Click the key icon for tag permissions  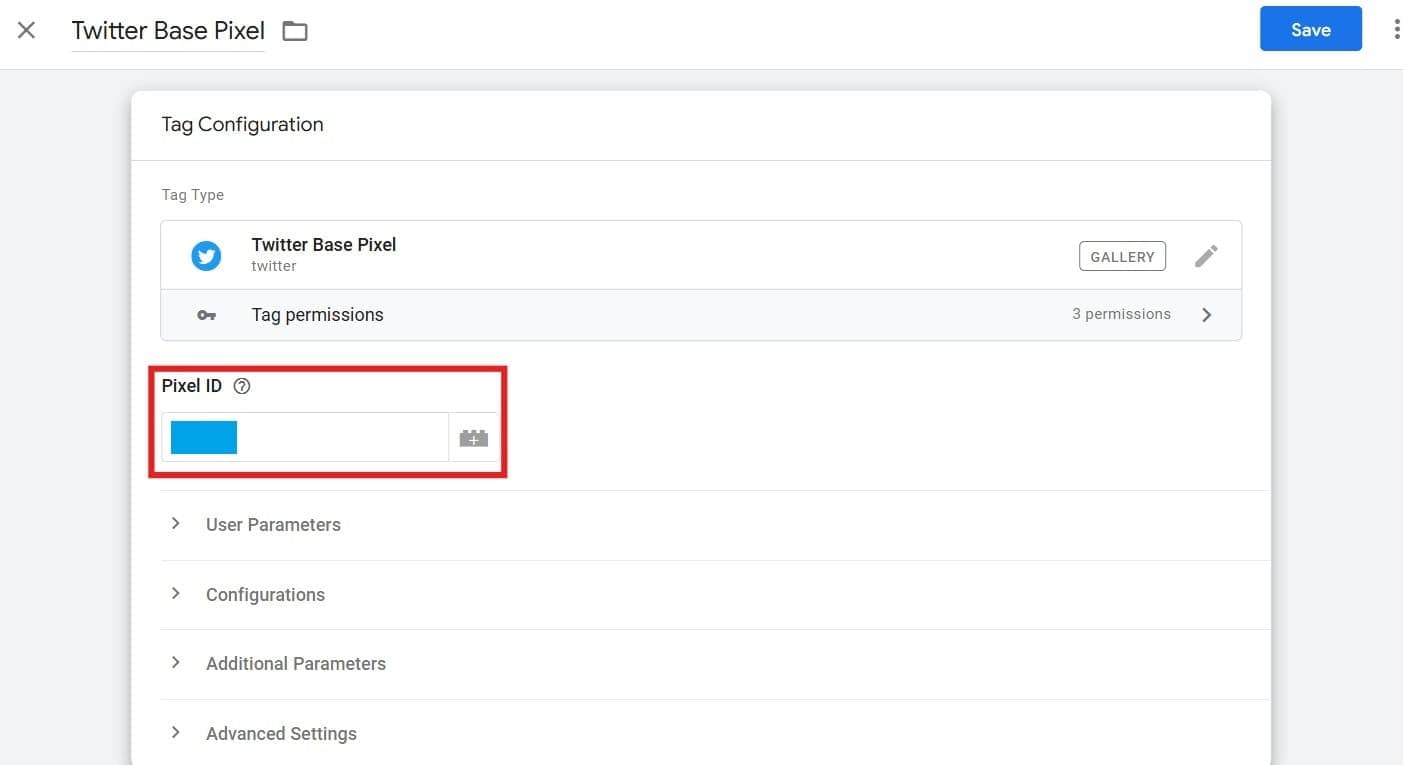pyautogui.click(x=206, y=315)
